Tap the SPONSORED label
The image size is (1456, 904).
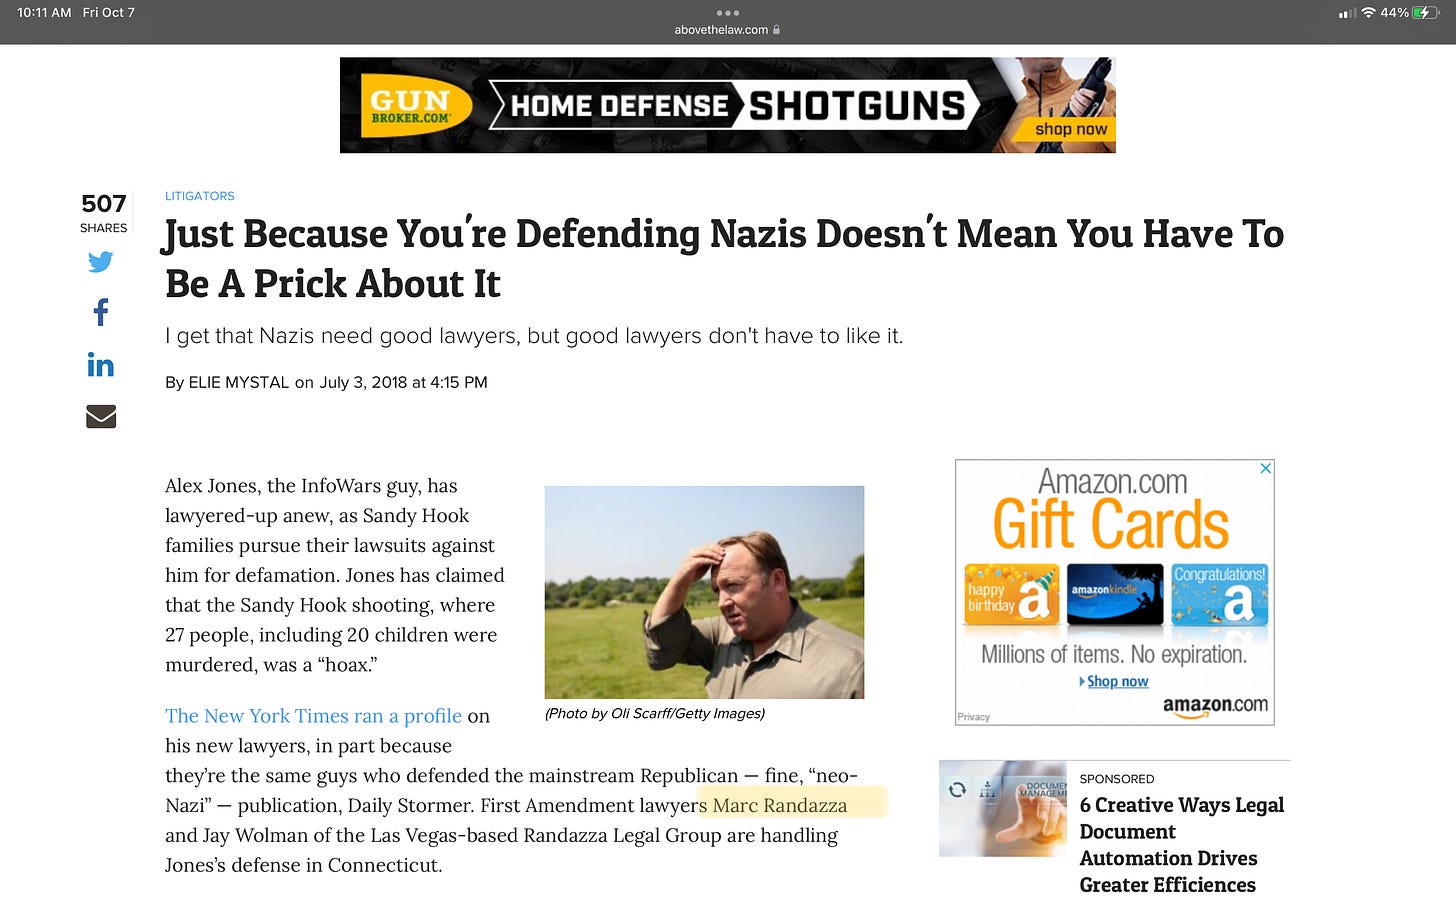click(1117, 779)
